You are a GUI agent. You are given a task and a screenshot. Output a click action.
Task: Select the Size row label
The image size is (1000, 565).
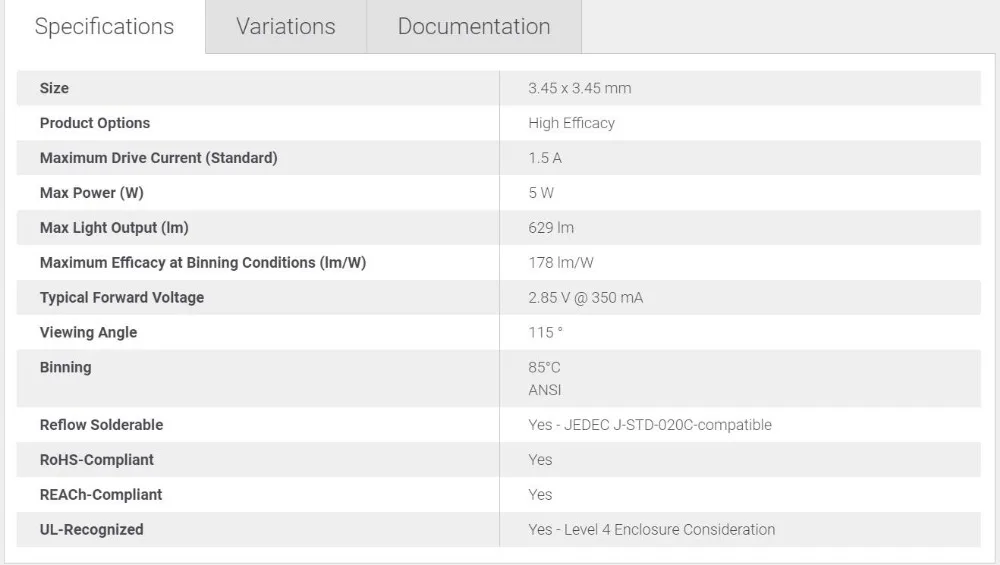click(x=54, y=88)
